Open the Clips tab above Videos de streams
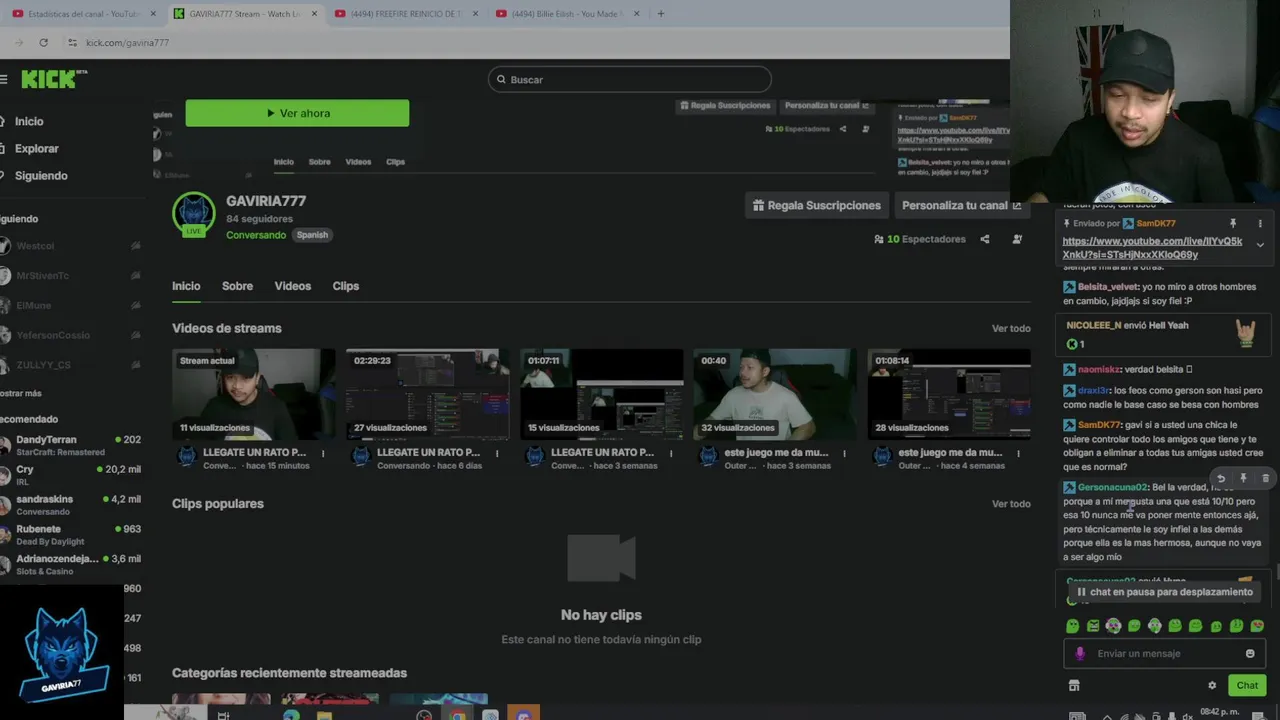Image resolution: width=1280 pixels, height=720 pixels. pyautogui.click(x=346, y=286)
